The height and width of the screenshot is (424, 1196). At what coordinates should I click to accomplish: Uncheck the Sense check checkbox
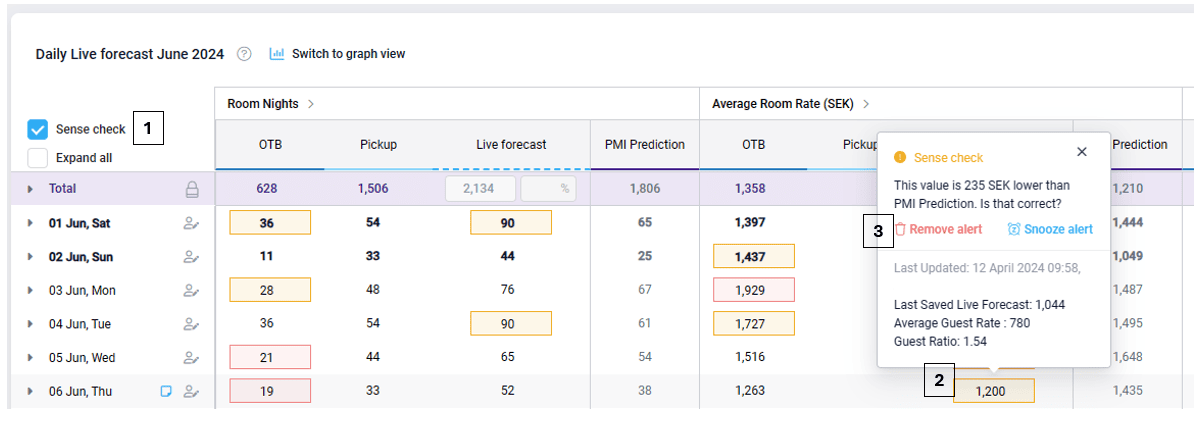tap(38, 129)
